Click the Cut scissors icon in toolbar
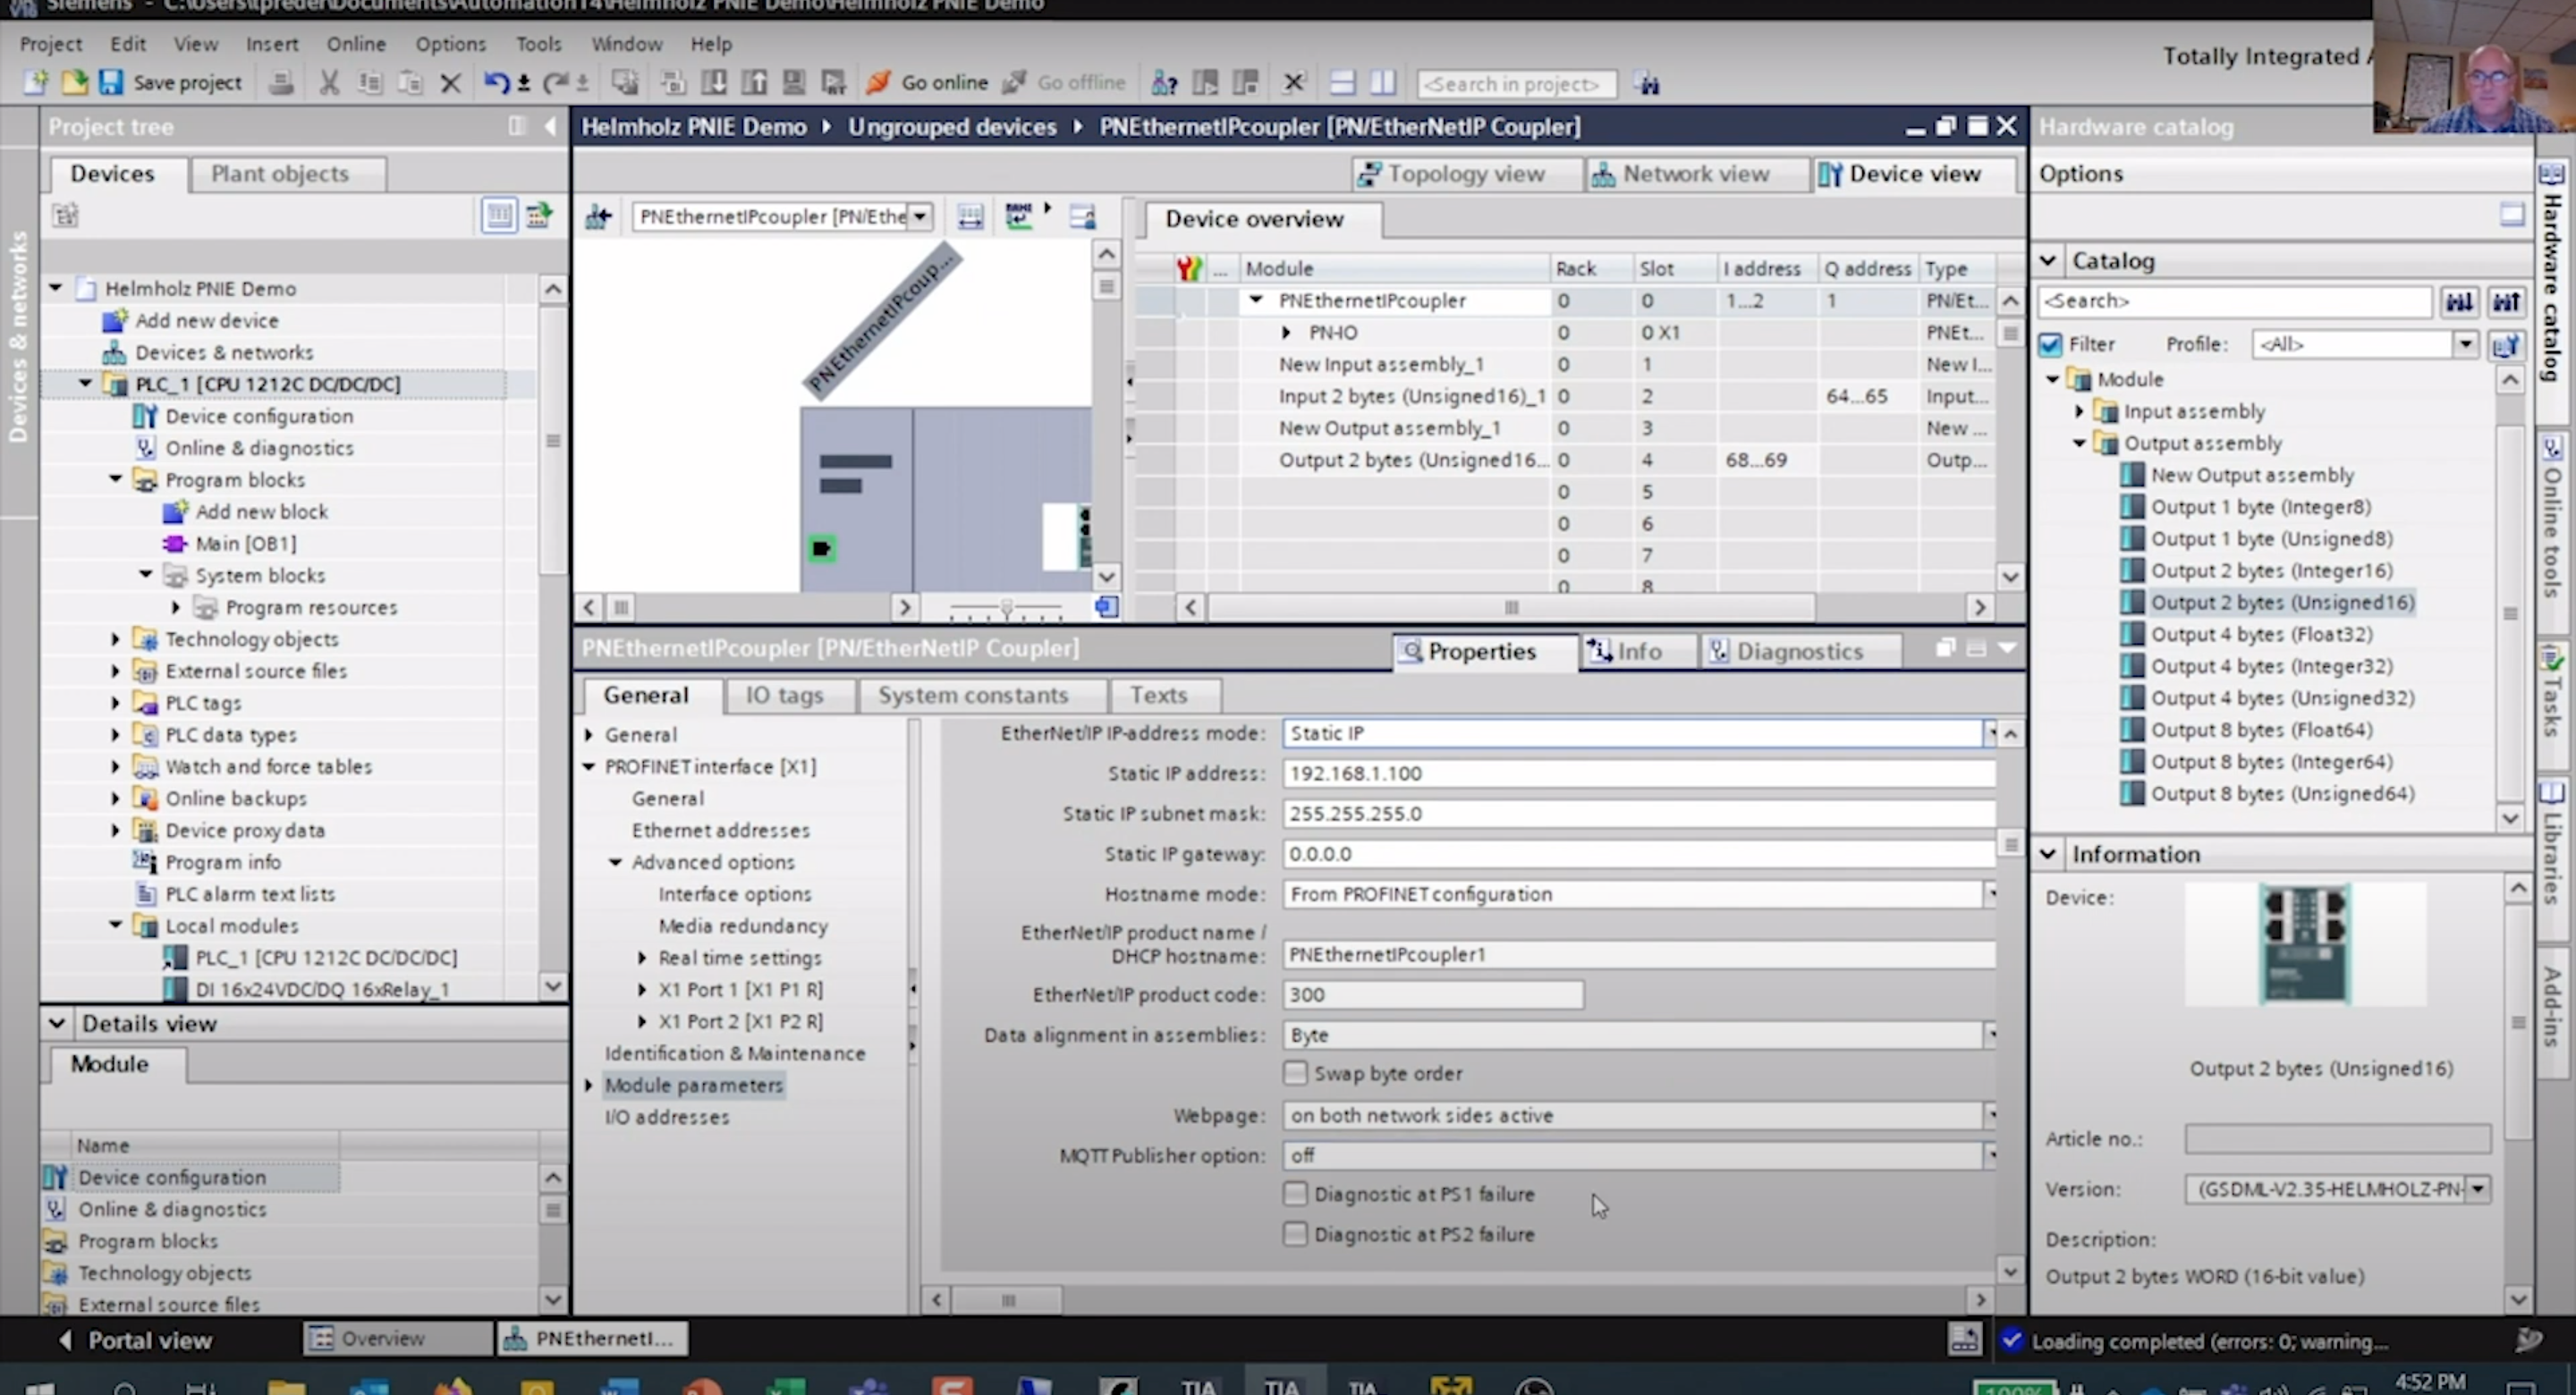2576x1395 pixels. [329, 83]
